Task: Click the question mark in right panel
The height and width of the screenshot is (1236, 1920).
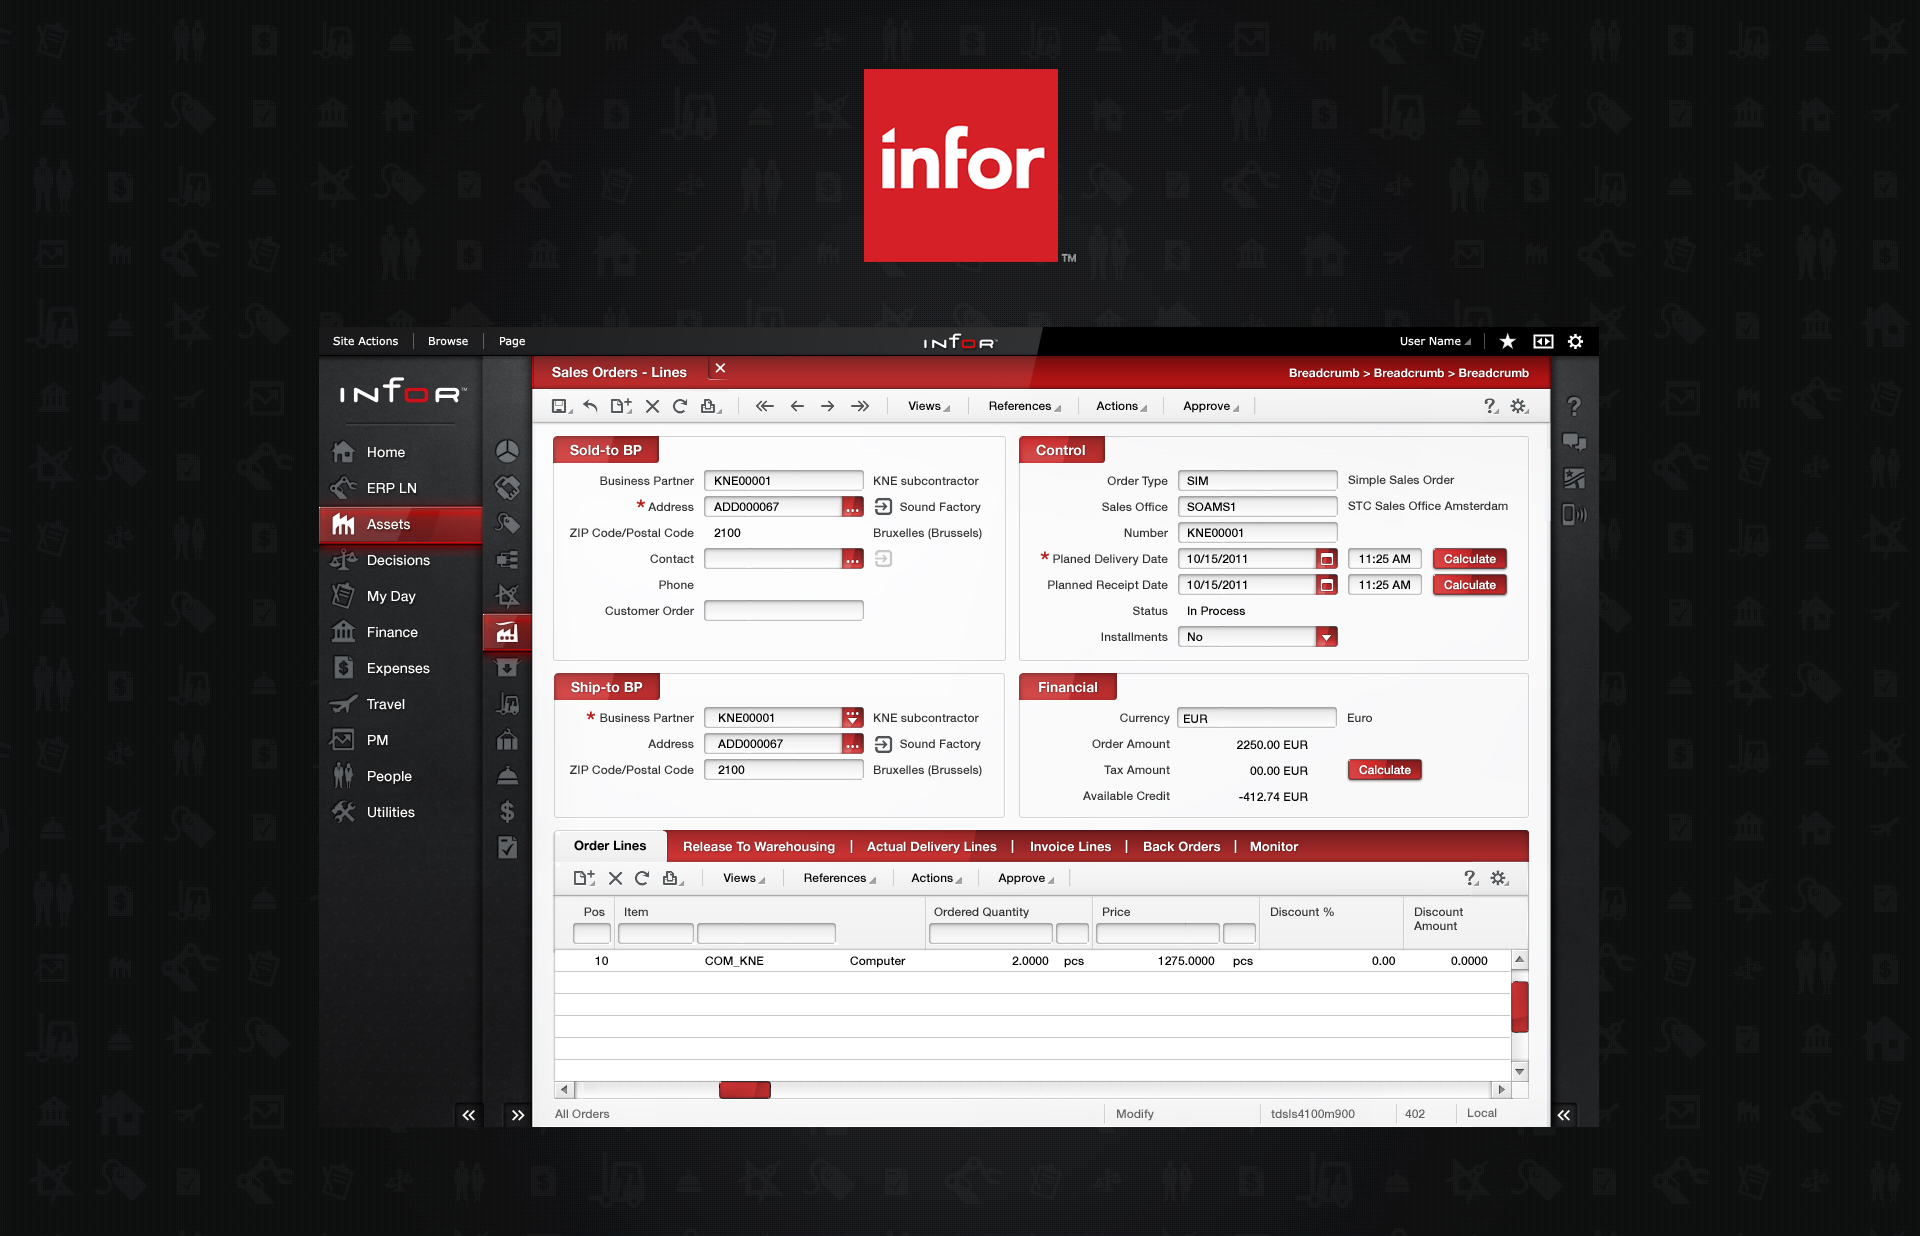Action: click(1574, 406)
